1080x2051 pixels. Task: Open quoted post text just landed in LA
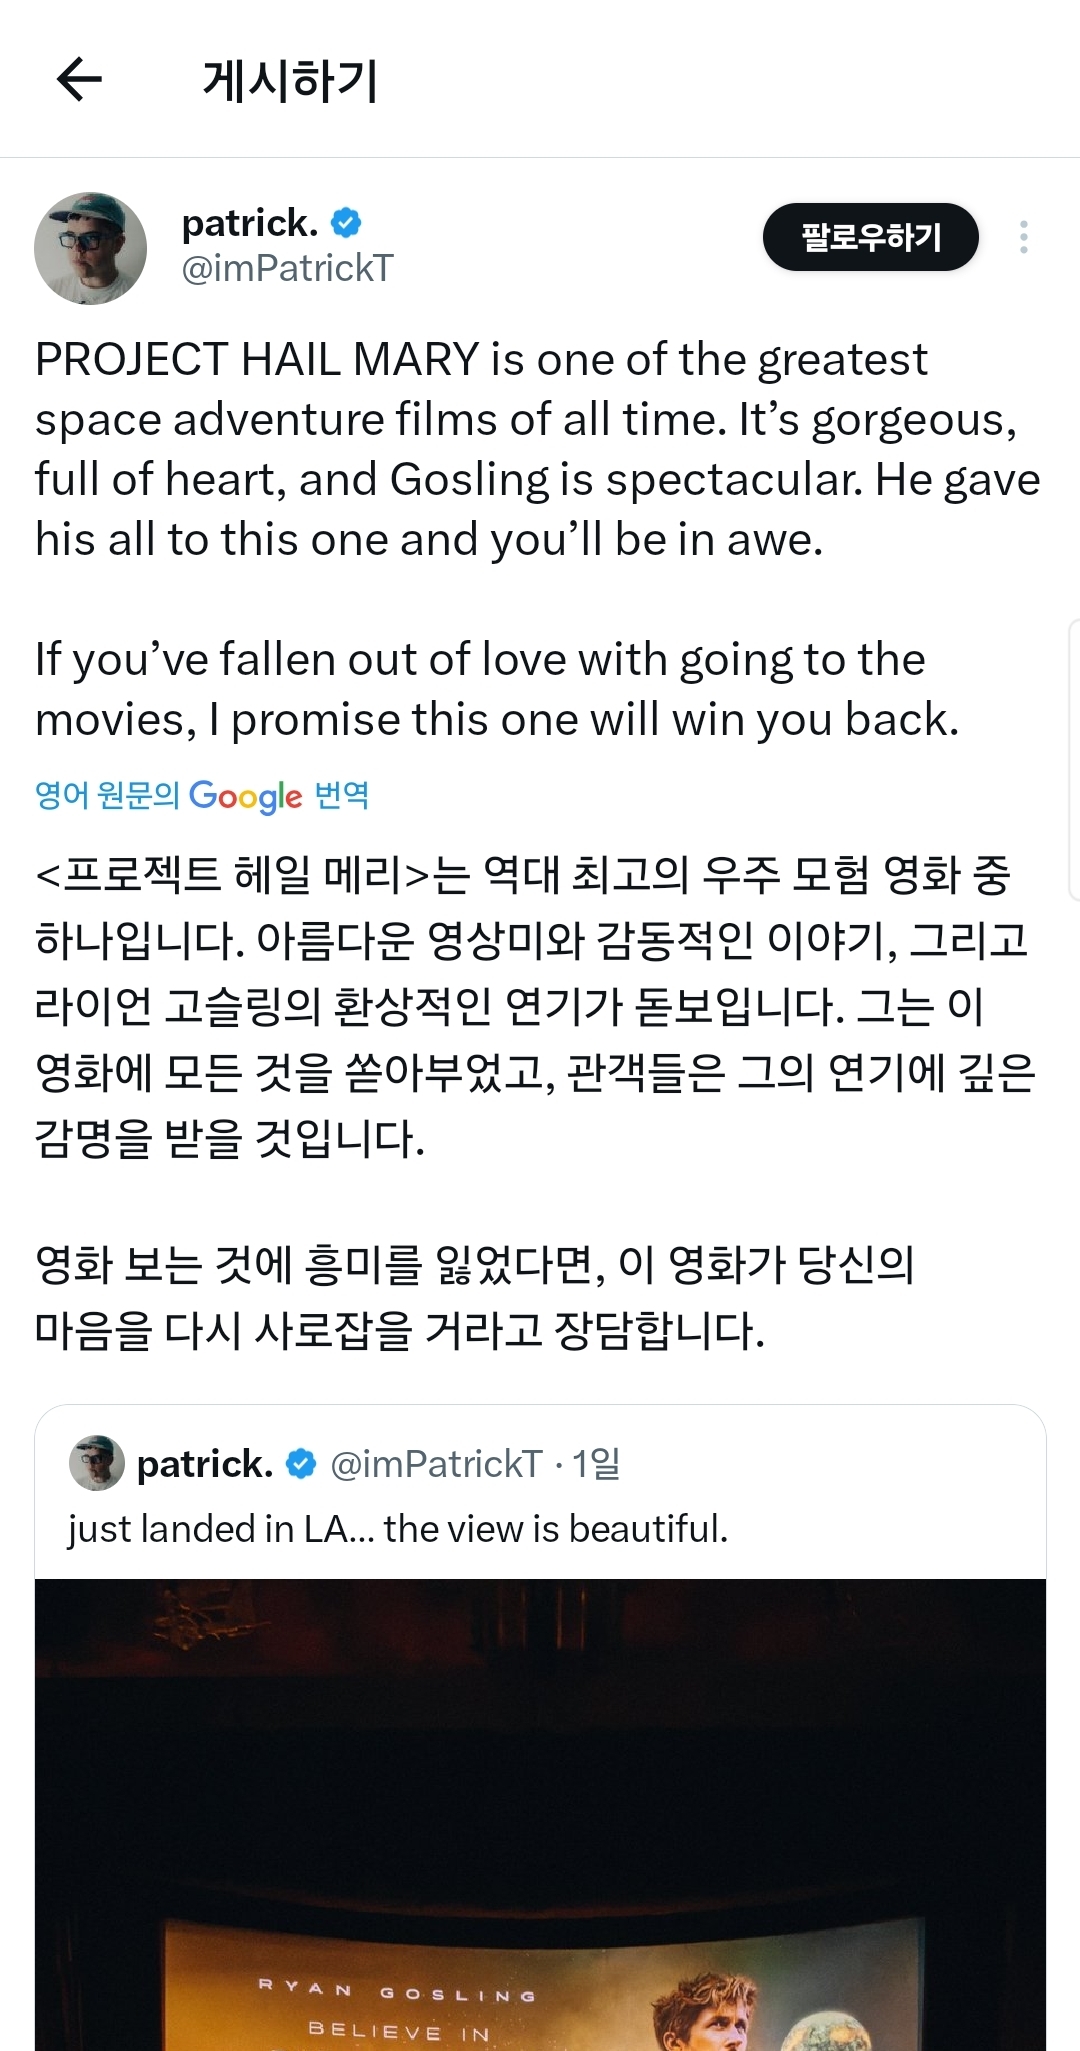(398, 1529)
